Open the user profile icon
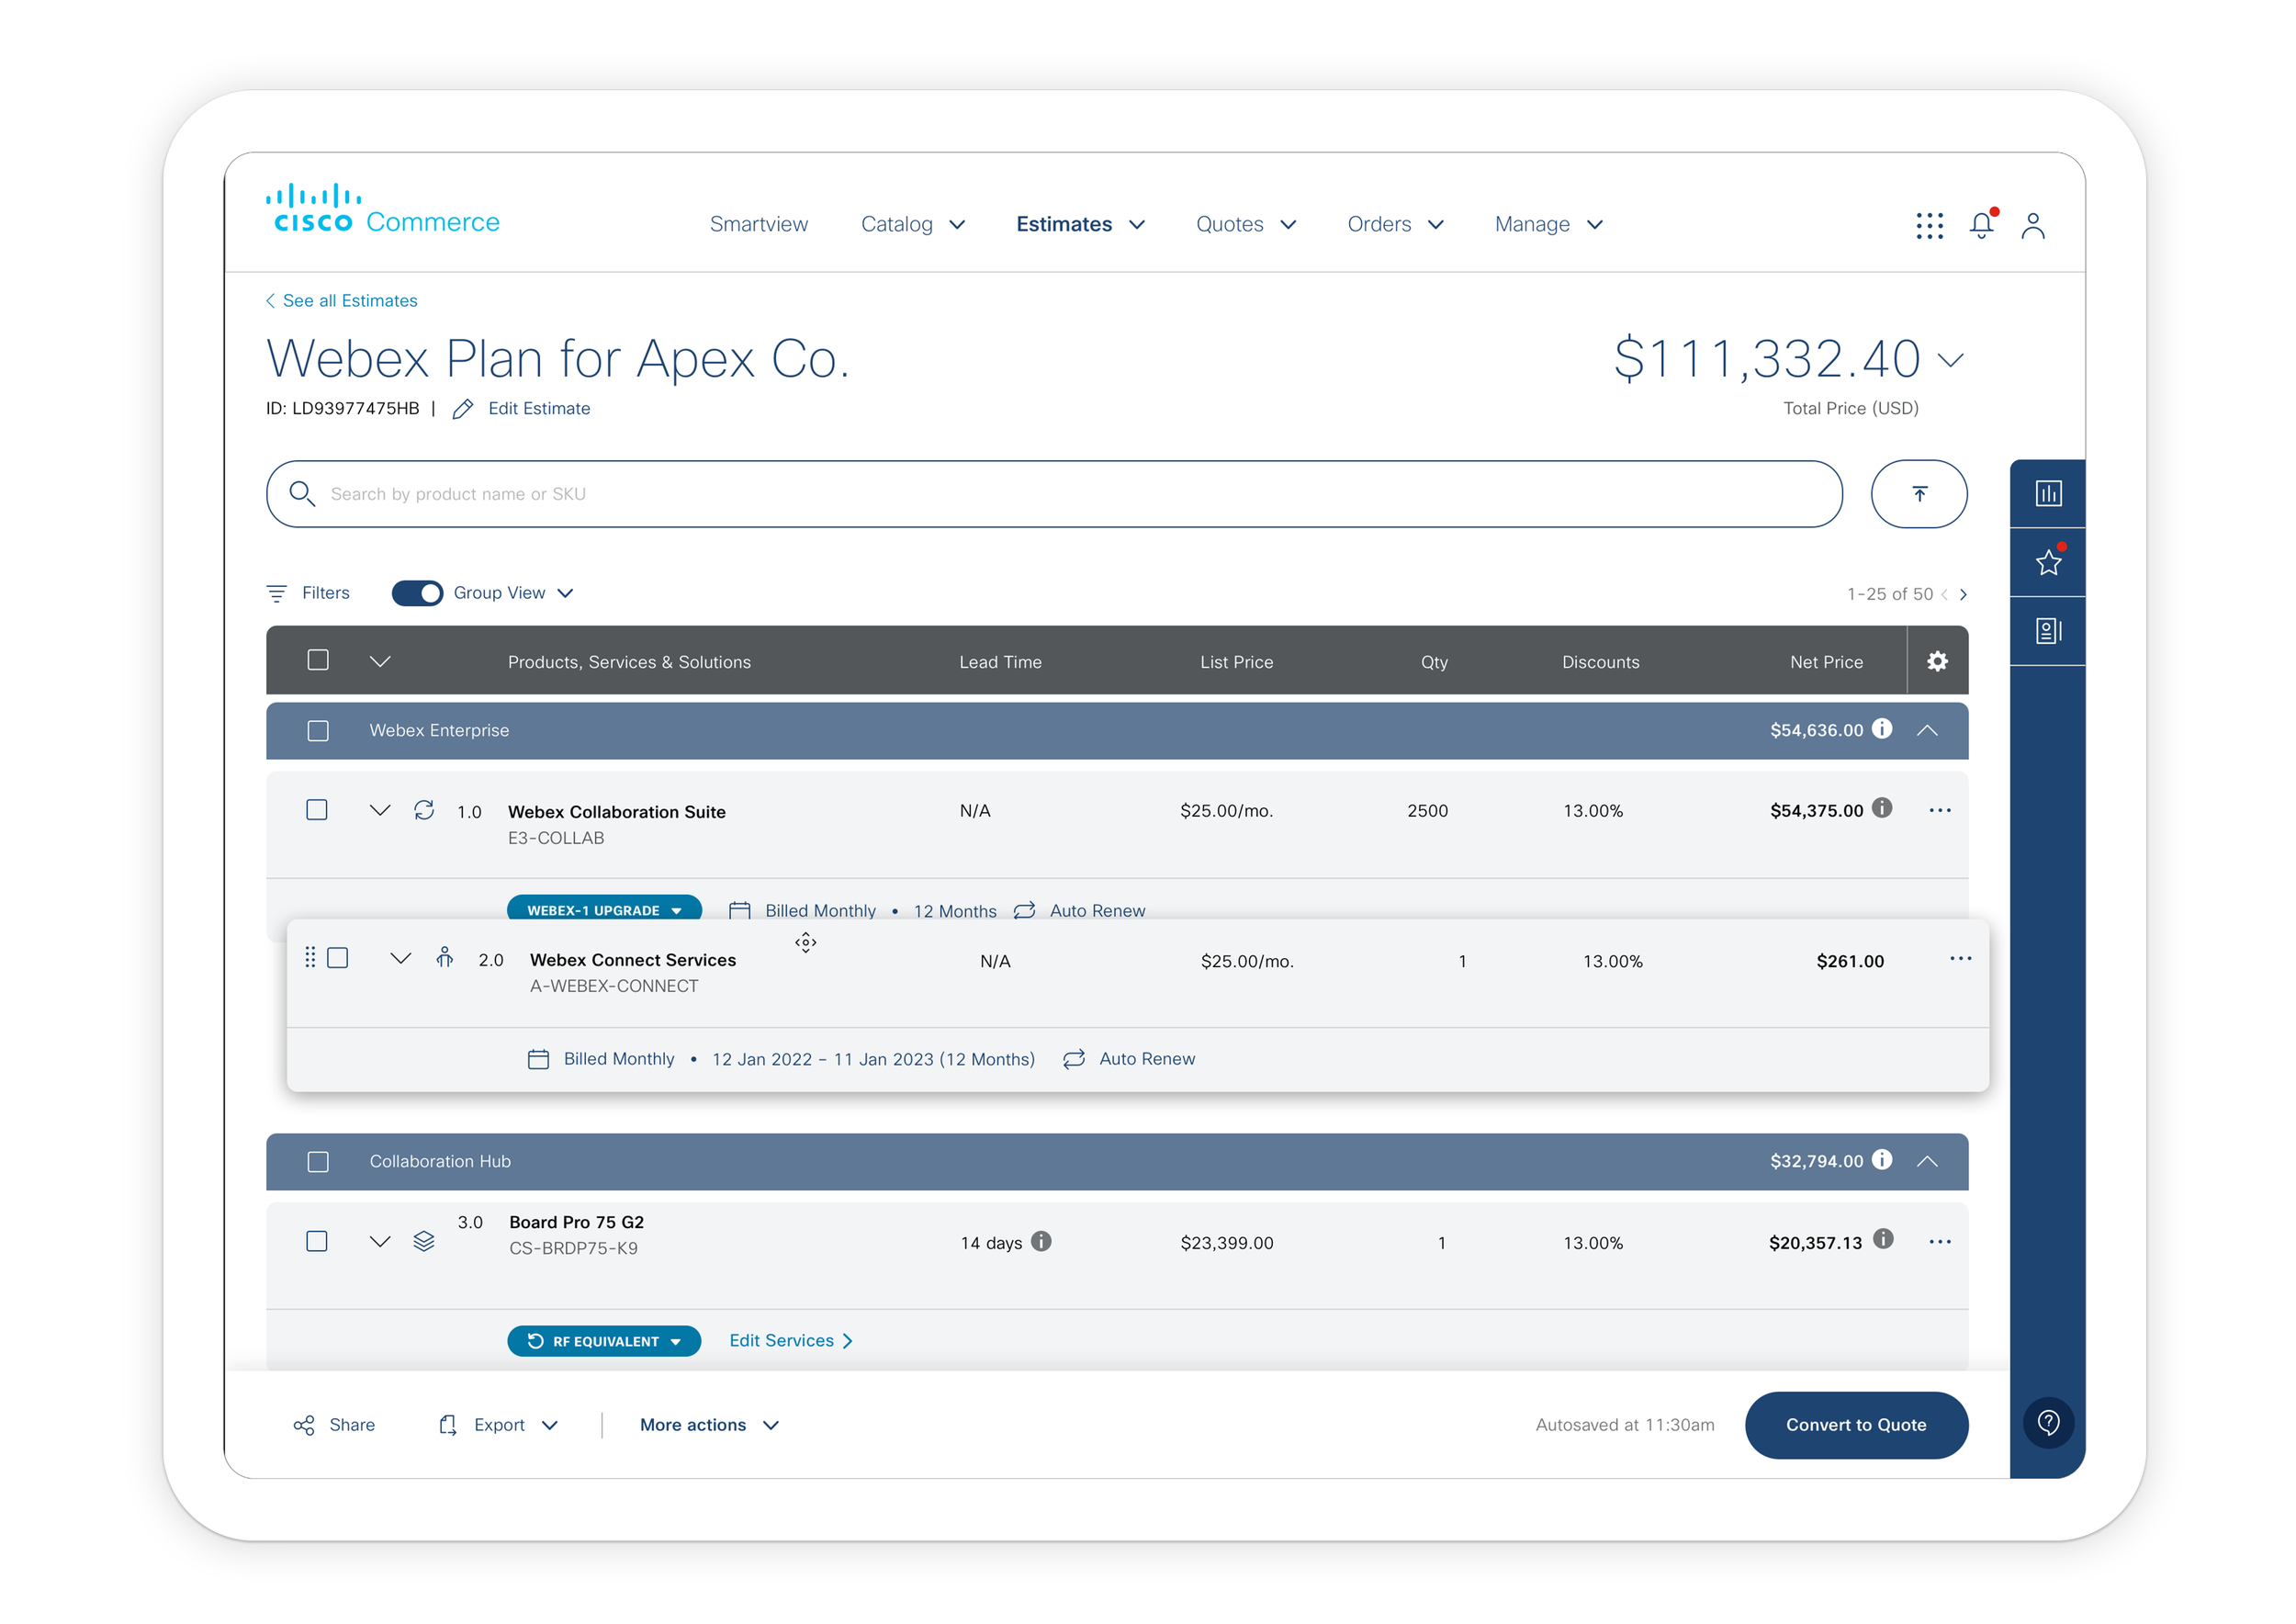The width and height of the screenshot is (2296, 1624). pos(2032,226)
